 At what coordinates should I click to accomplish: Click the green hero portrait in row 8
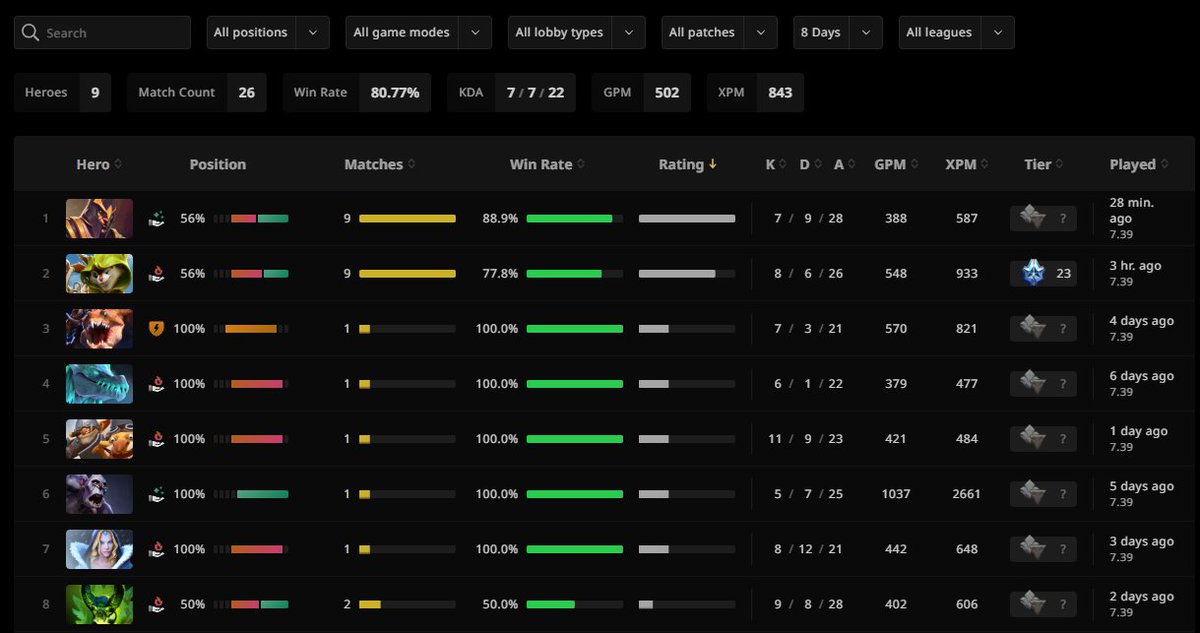click(x=99, y=604)
